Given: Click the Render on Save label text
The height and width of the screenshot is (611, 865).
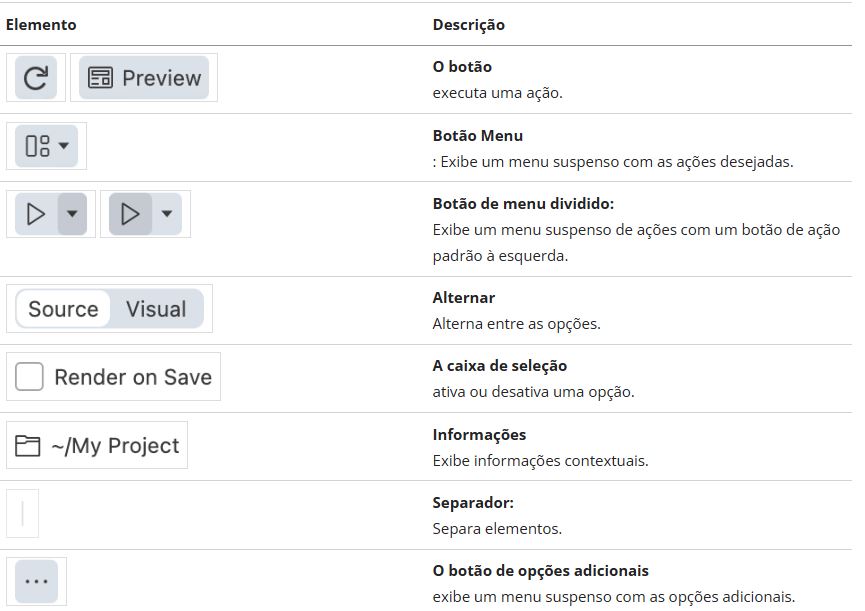Looking at the screenshot, I should click(133, 377).
